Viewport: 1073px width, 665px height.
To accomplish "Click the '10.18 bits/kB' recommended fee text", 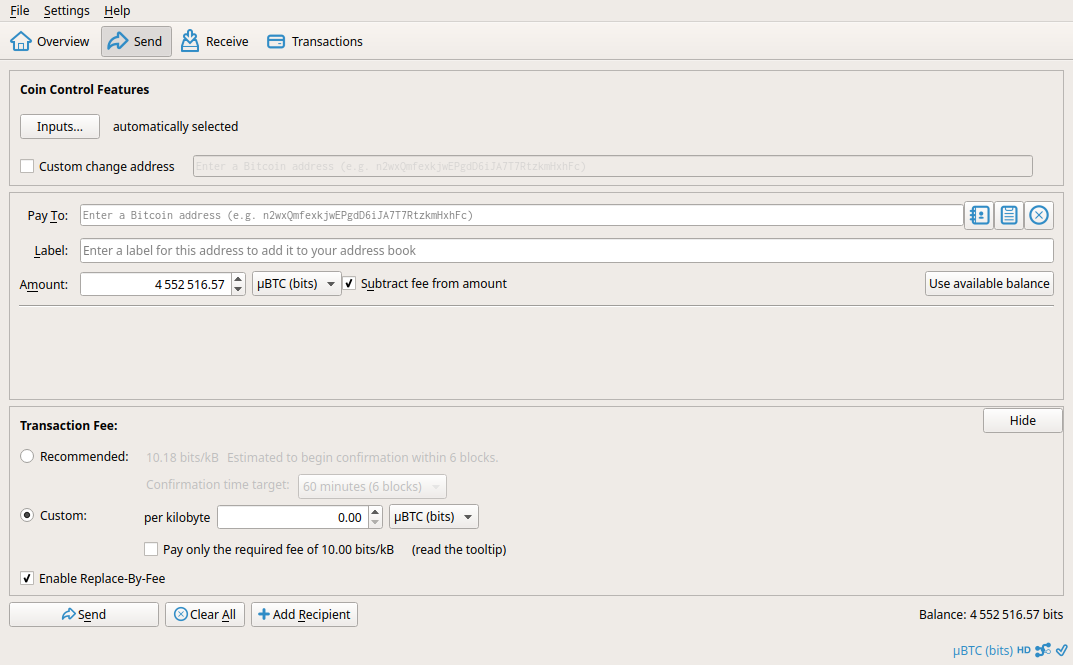I will pos(182,458).
